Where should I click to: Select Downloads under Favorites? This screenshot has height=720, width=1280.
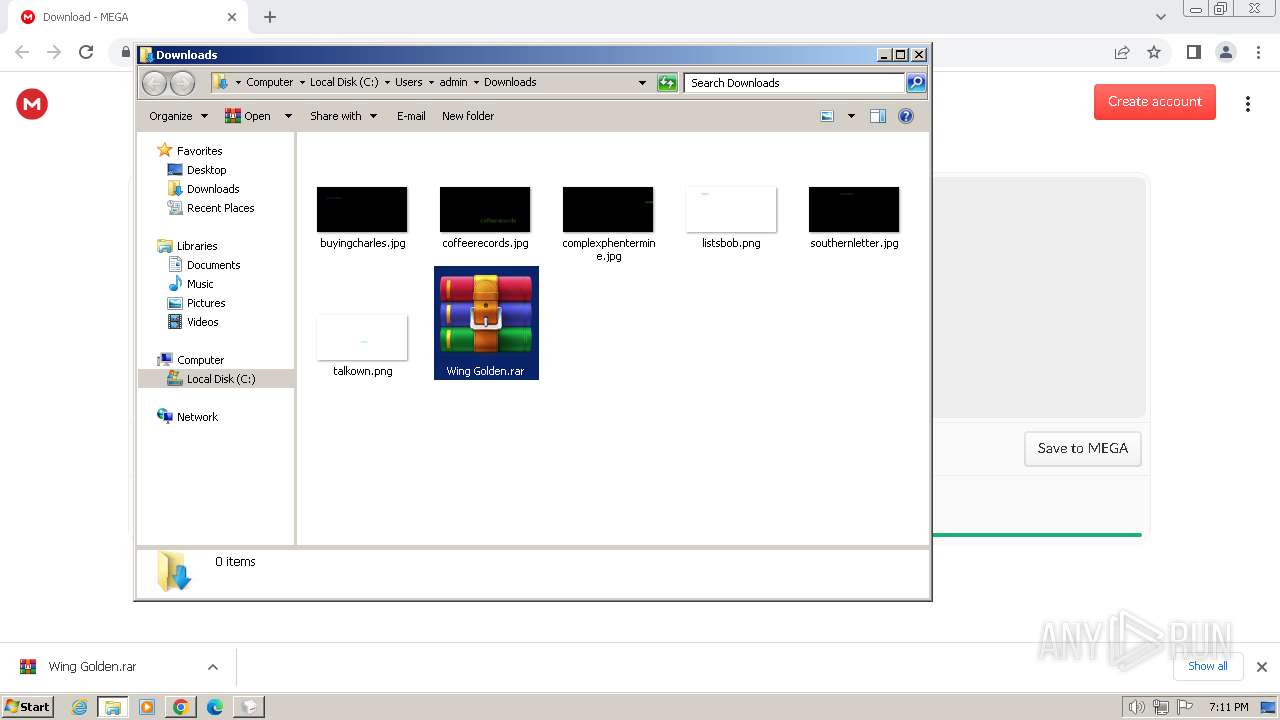coord(213,189)
